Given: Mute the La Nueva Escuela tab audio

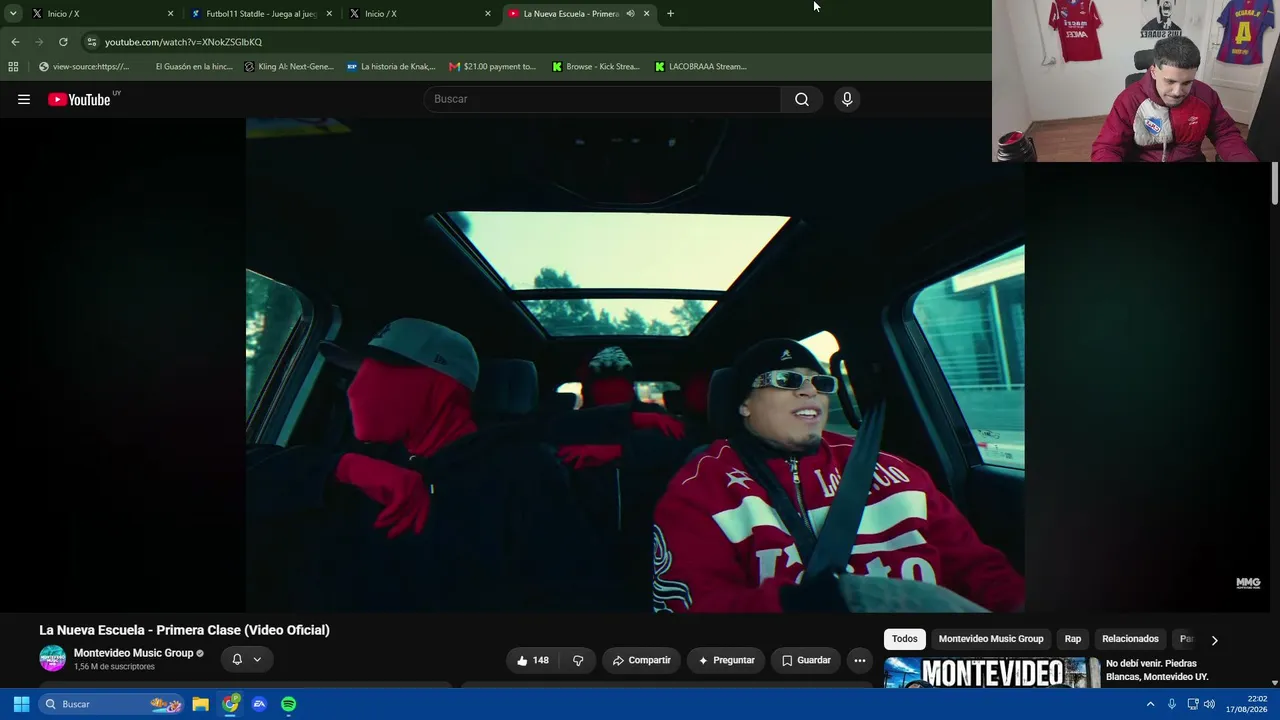Looking at the screenshot, I should click(x=630, y=14).
